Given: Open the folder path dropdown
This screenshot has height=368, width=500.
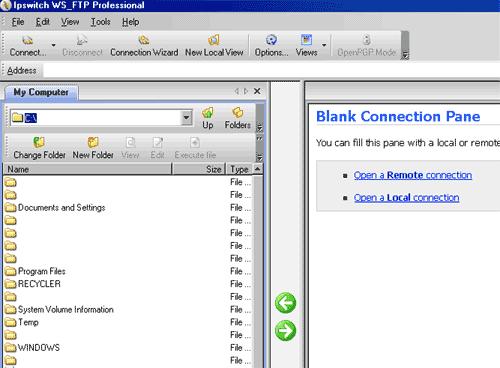Looking at the screenshot, I should tap(186, 118).
